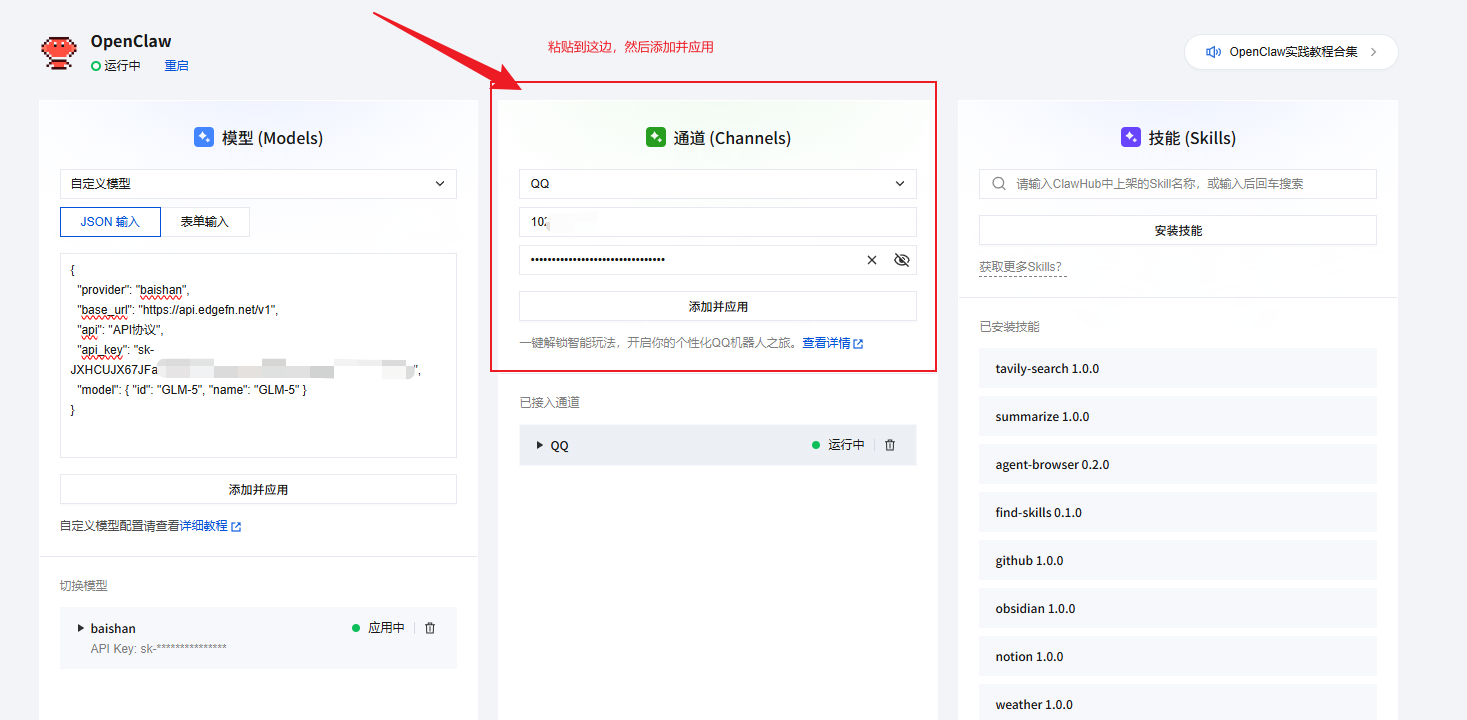The height and width of the screenshot is (720, 1467).
Task: Clear the channel secret field with X
Action: tap(872, 260)
